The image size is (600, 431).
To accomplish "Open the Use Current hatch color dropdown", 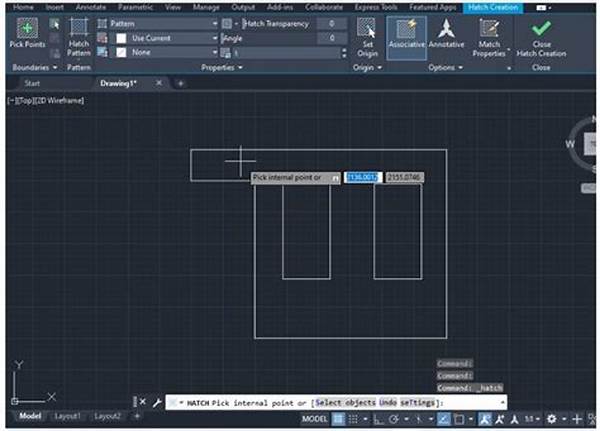I will [x=162, y=37].
